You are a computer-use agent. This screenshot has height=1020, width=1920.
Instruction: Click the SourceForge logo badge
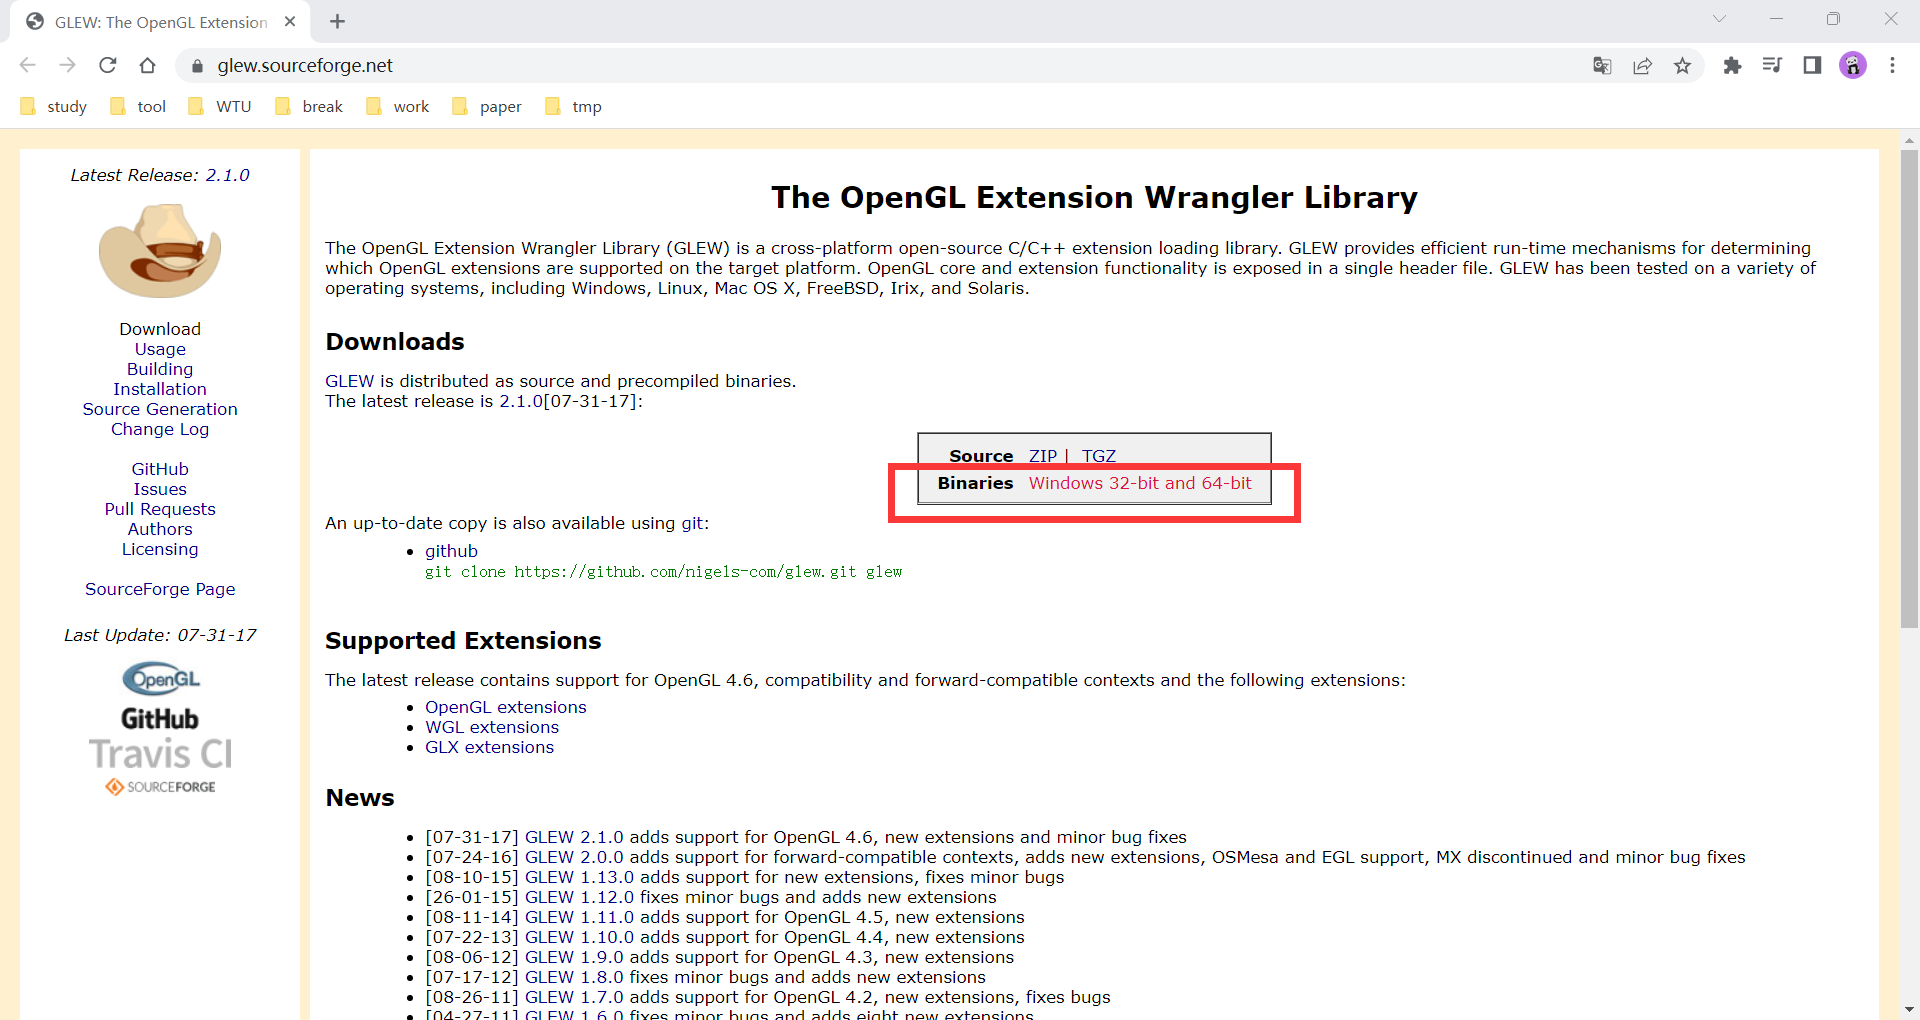click(160, 787)
